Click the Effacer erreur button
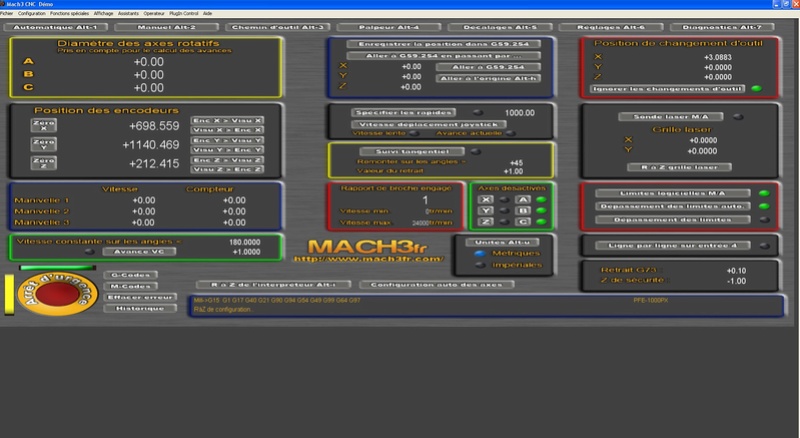800x438 pixels. pyautogui.click(x=140, y=297)
